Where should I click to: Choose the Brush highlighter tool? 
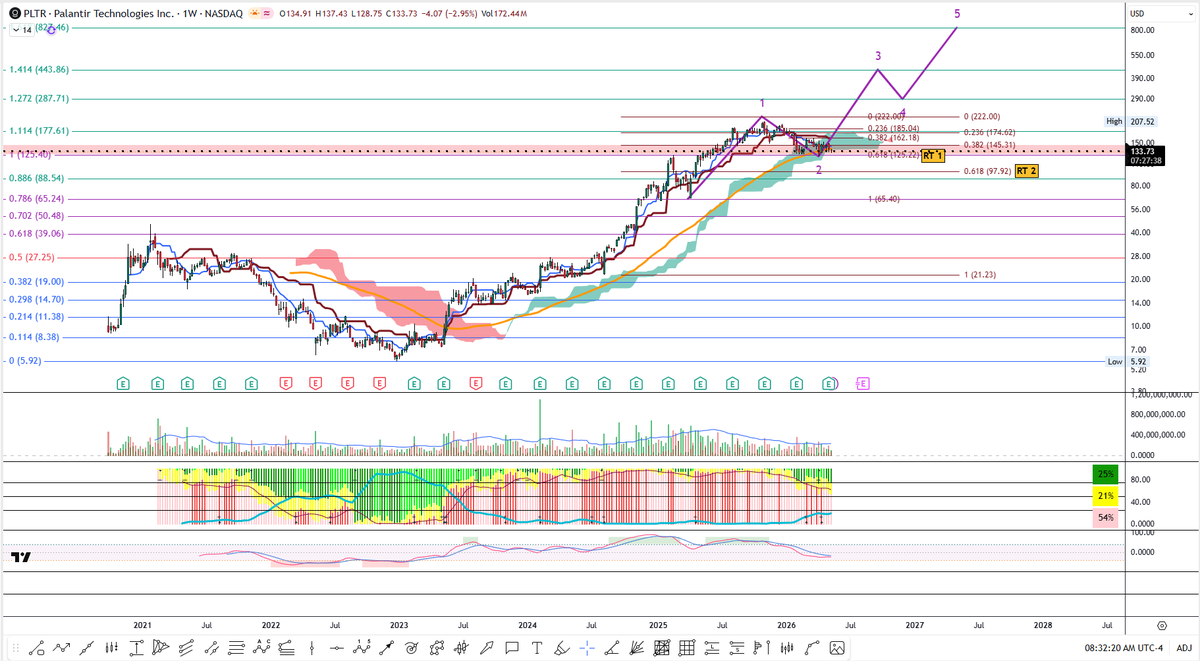[562, 648]
